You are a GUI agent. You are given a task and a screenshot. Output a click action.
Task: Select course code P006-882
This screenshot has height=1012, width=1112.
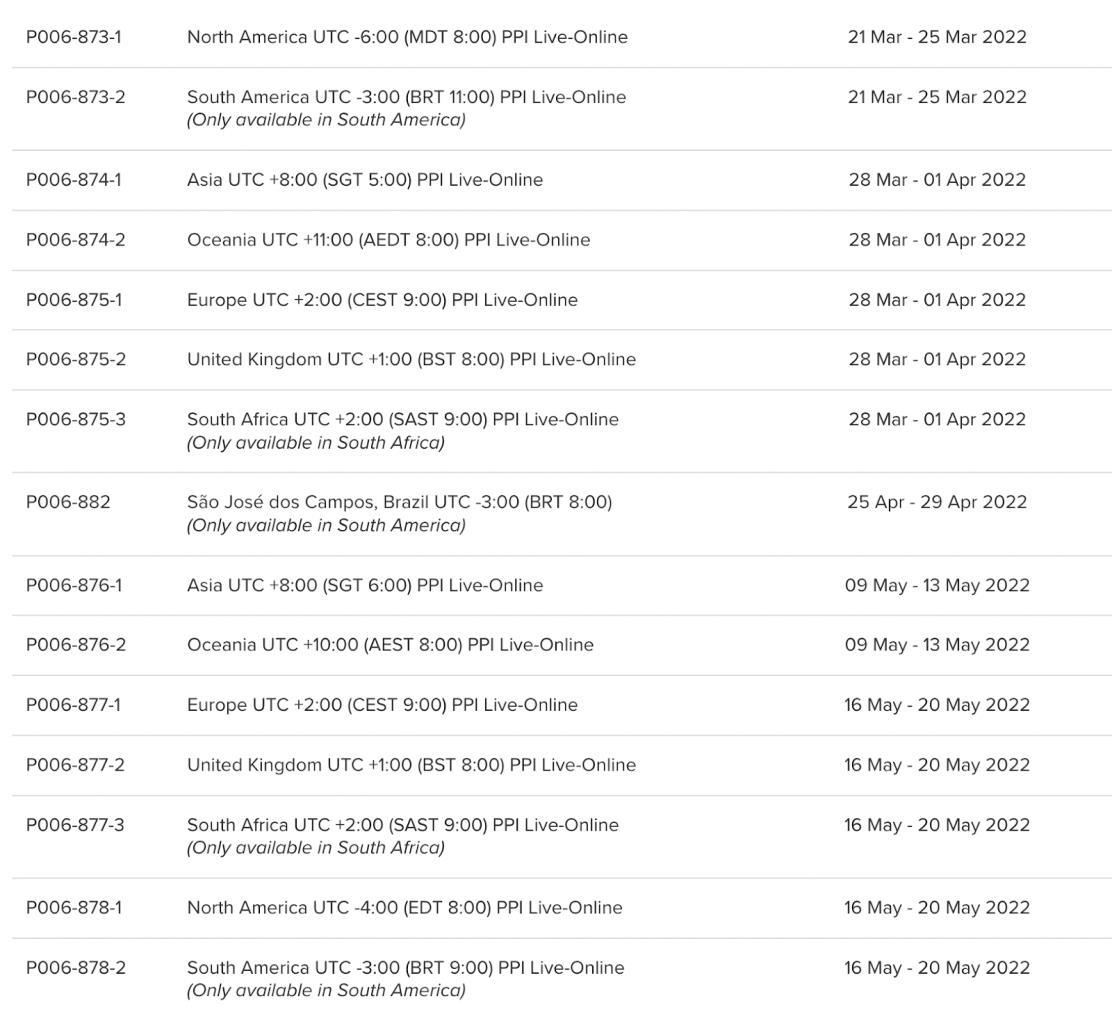[x=68, y=502]
